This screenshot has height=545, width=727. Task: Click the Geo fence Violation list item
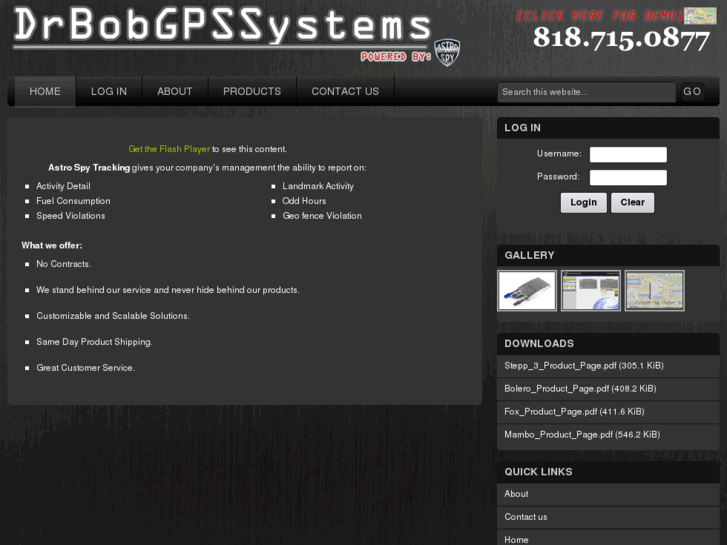coord(322,216)
